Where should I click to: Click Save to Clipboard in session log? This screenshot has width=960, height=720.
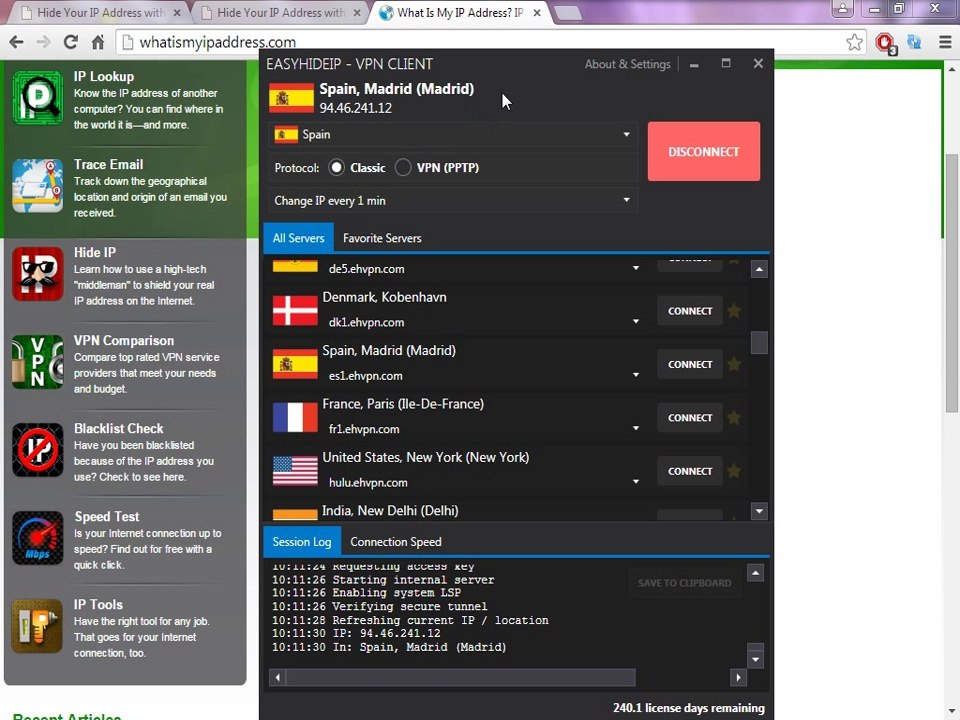point(684,583)
